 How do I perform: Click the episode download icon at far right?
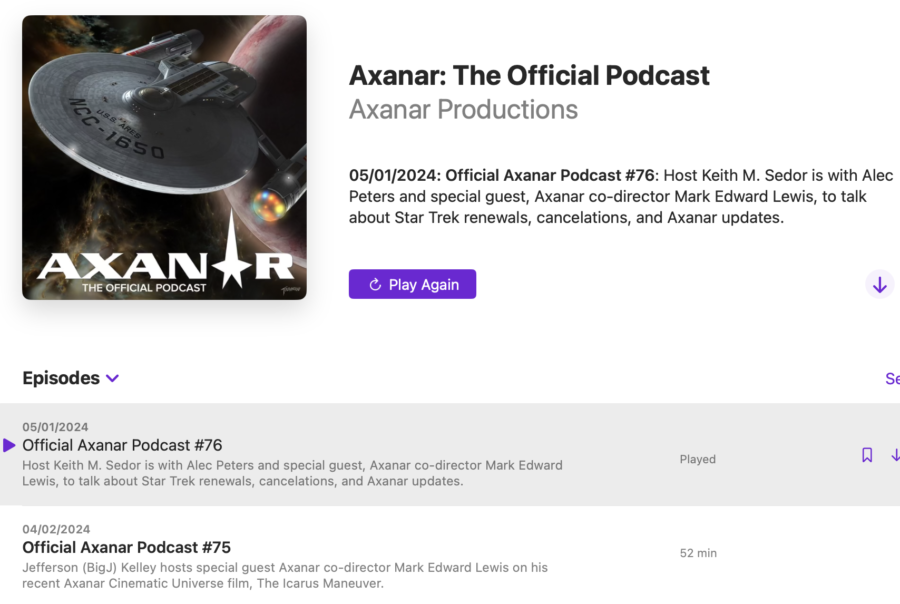895,455
